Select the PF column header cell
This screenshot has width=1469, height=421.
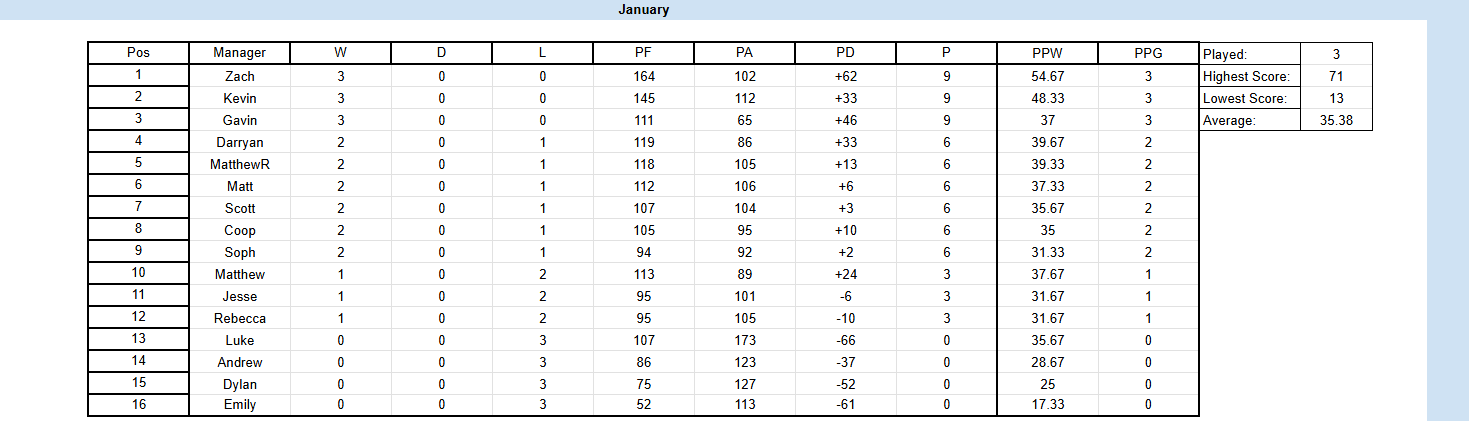pos(644,53)
